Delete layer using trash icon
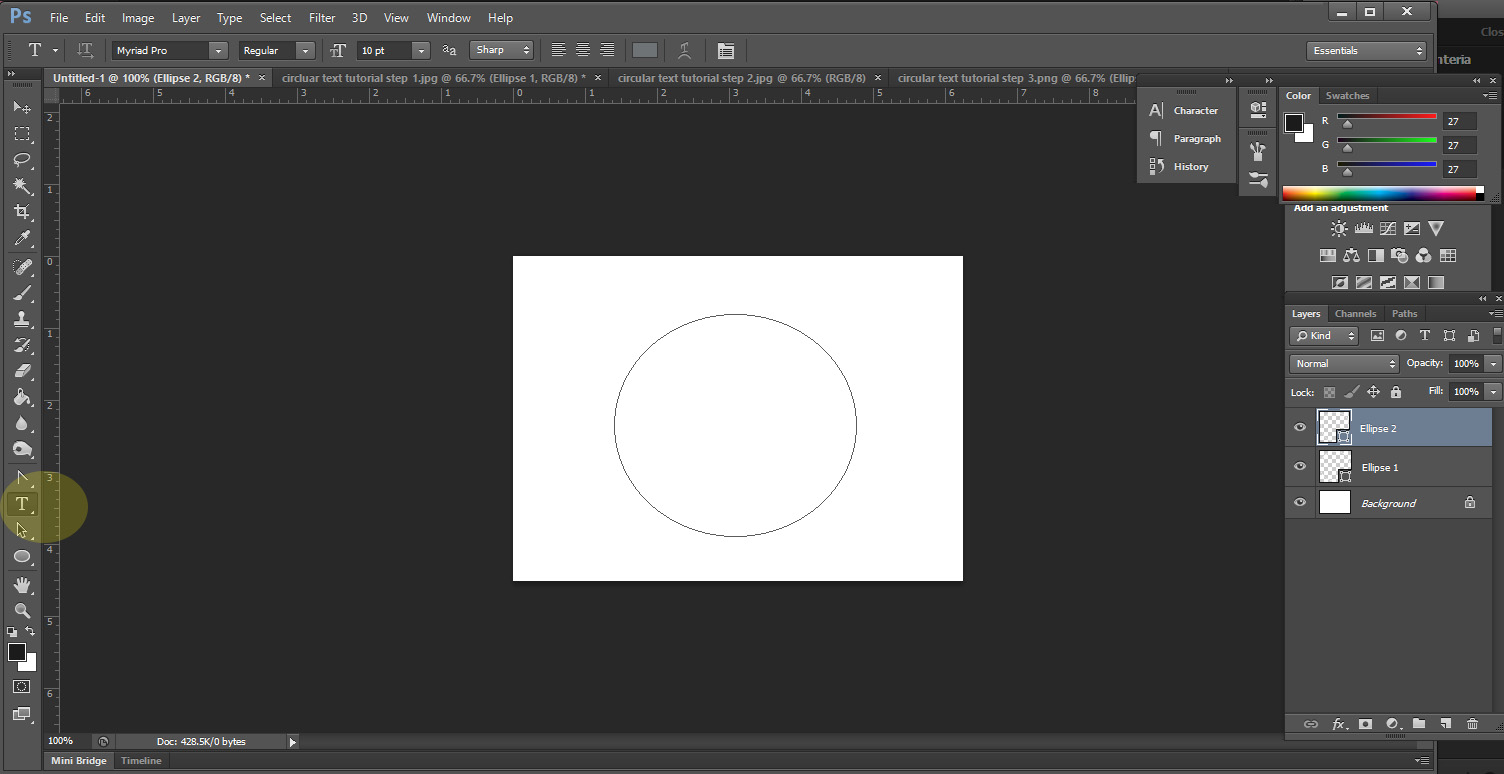Screen dimensions: 1504x774 (x=1472, y=724)
